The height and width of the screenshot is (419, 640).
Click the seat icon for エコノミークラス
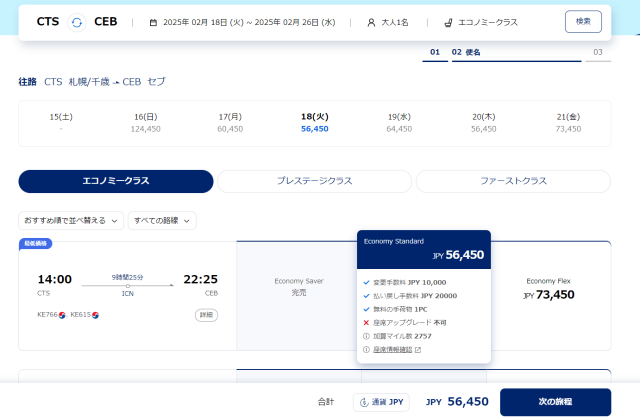pos(448,22)
